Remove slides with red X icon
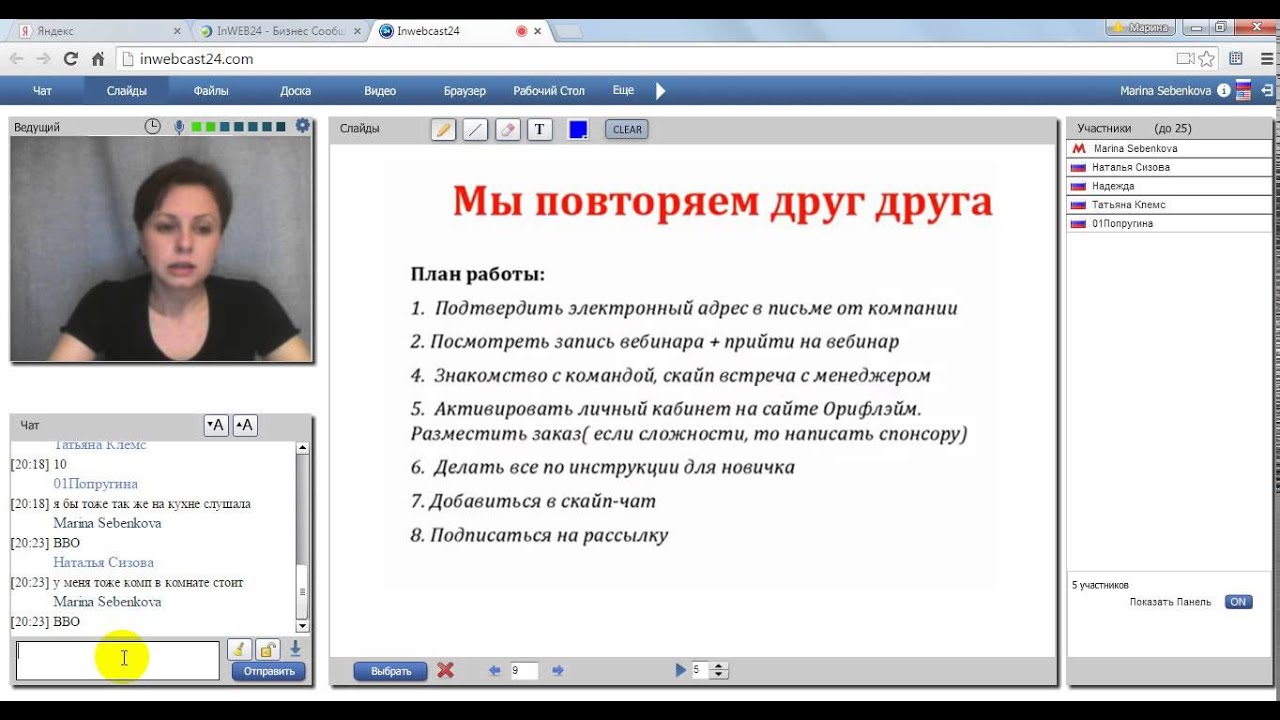Screen dimensions: 1280x720 pyautogui.click(x=446, y=670)
